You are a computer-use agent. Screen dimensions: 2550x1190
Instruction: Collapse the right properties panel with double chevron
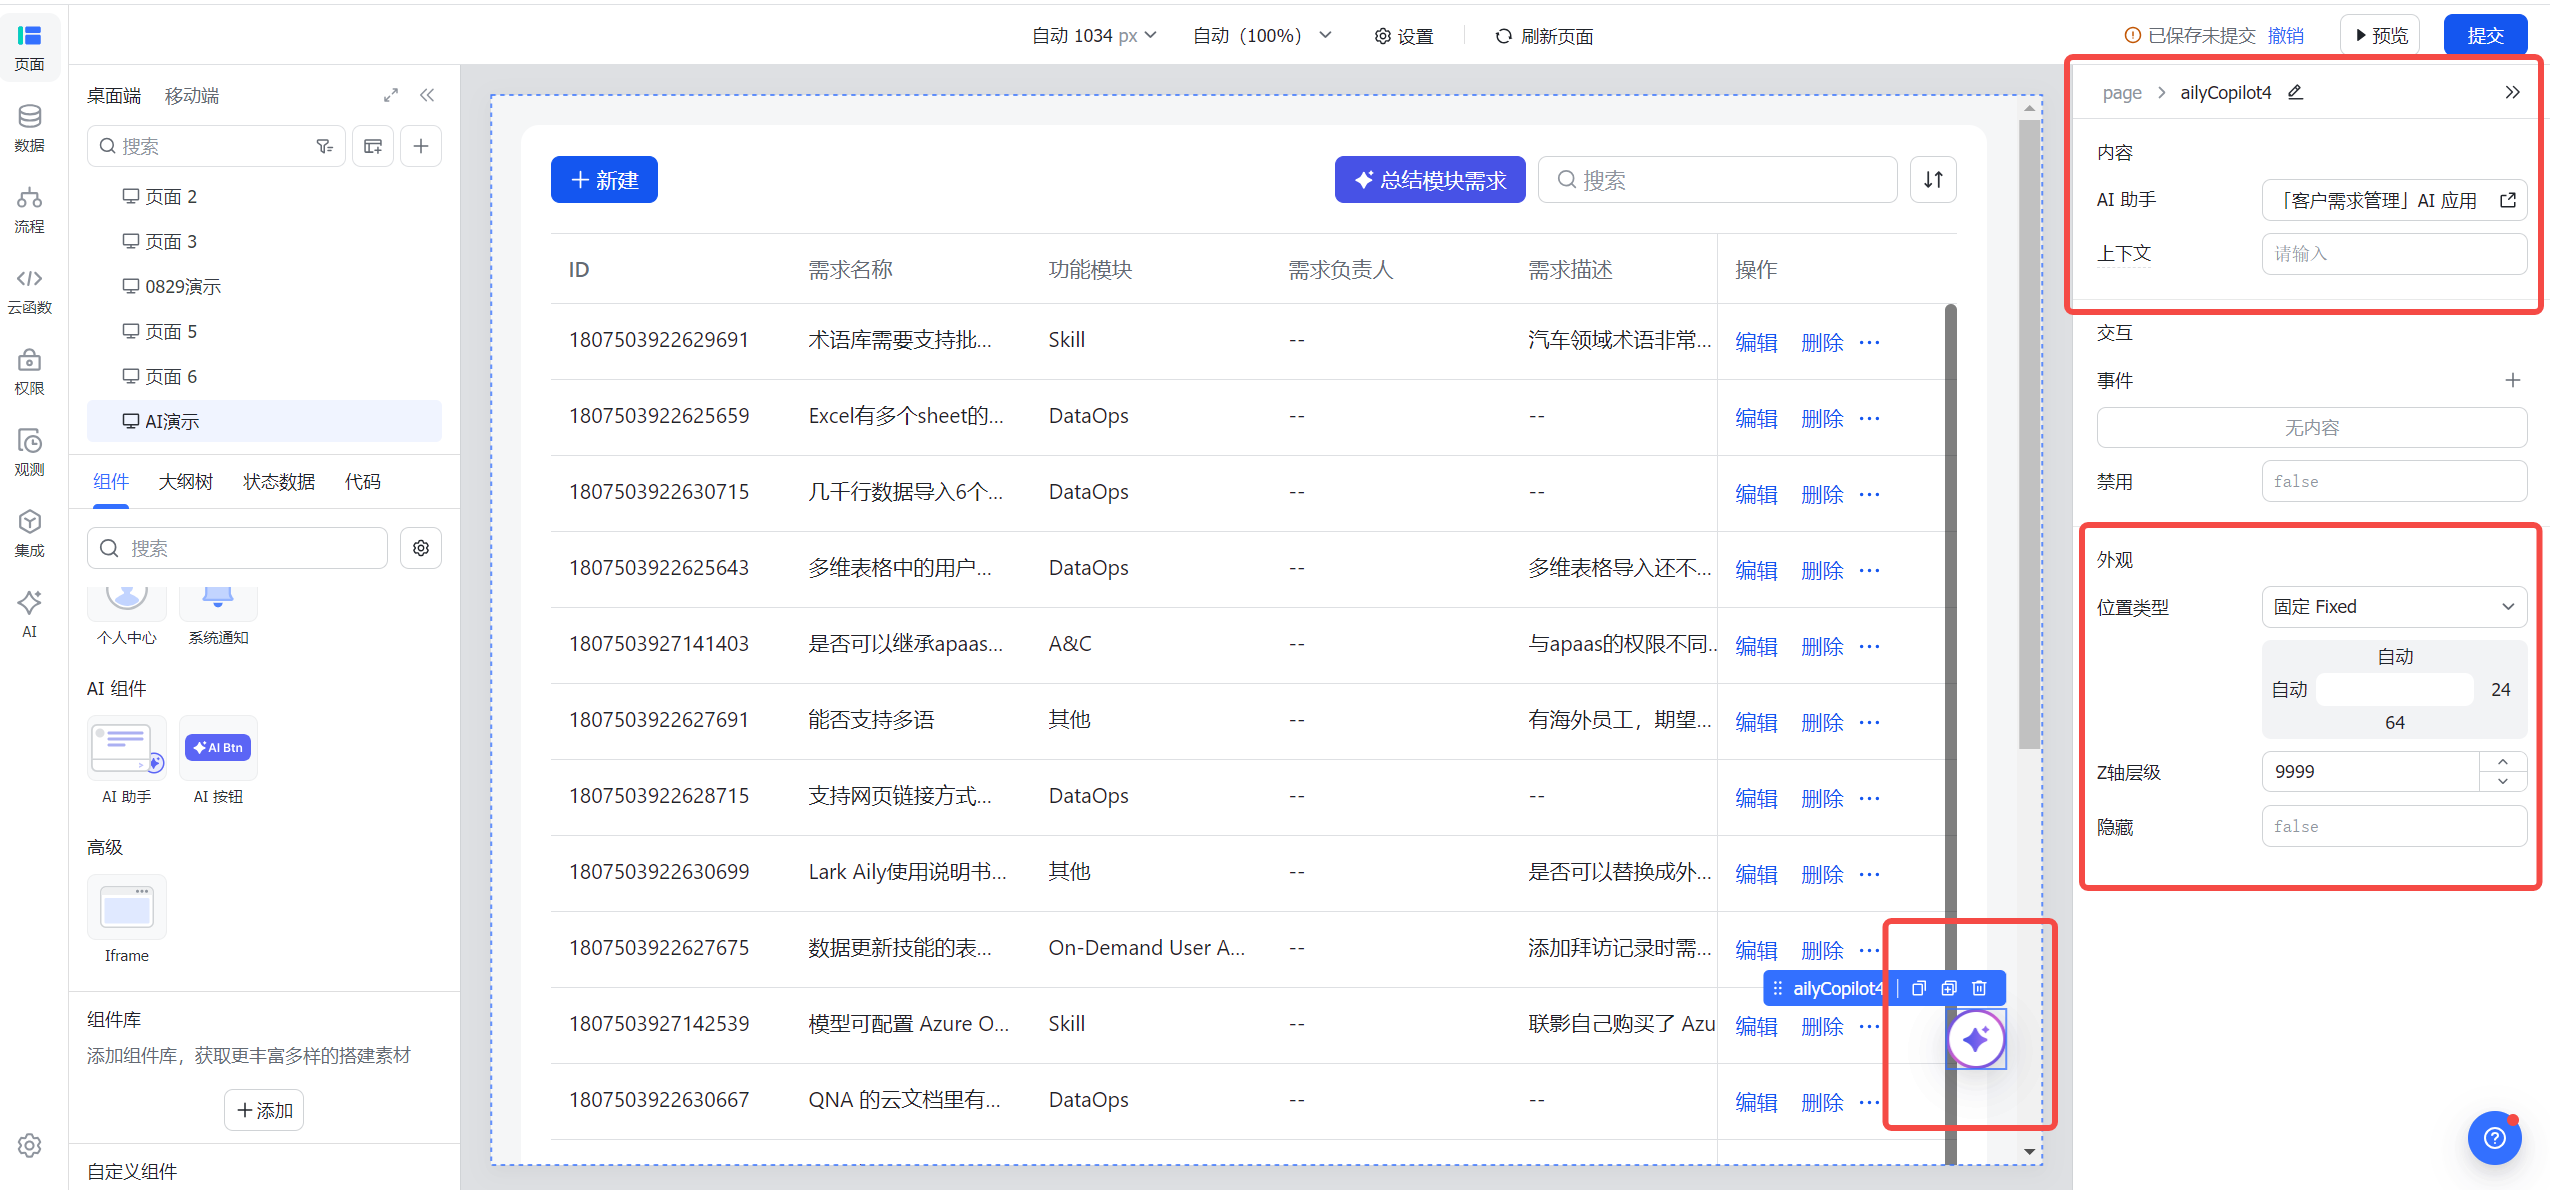click(2512, 92)
